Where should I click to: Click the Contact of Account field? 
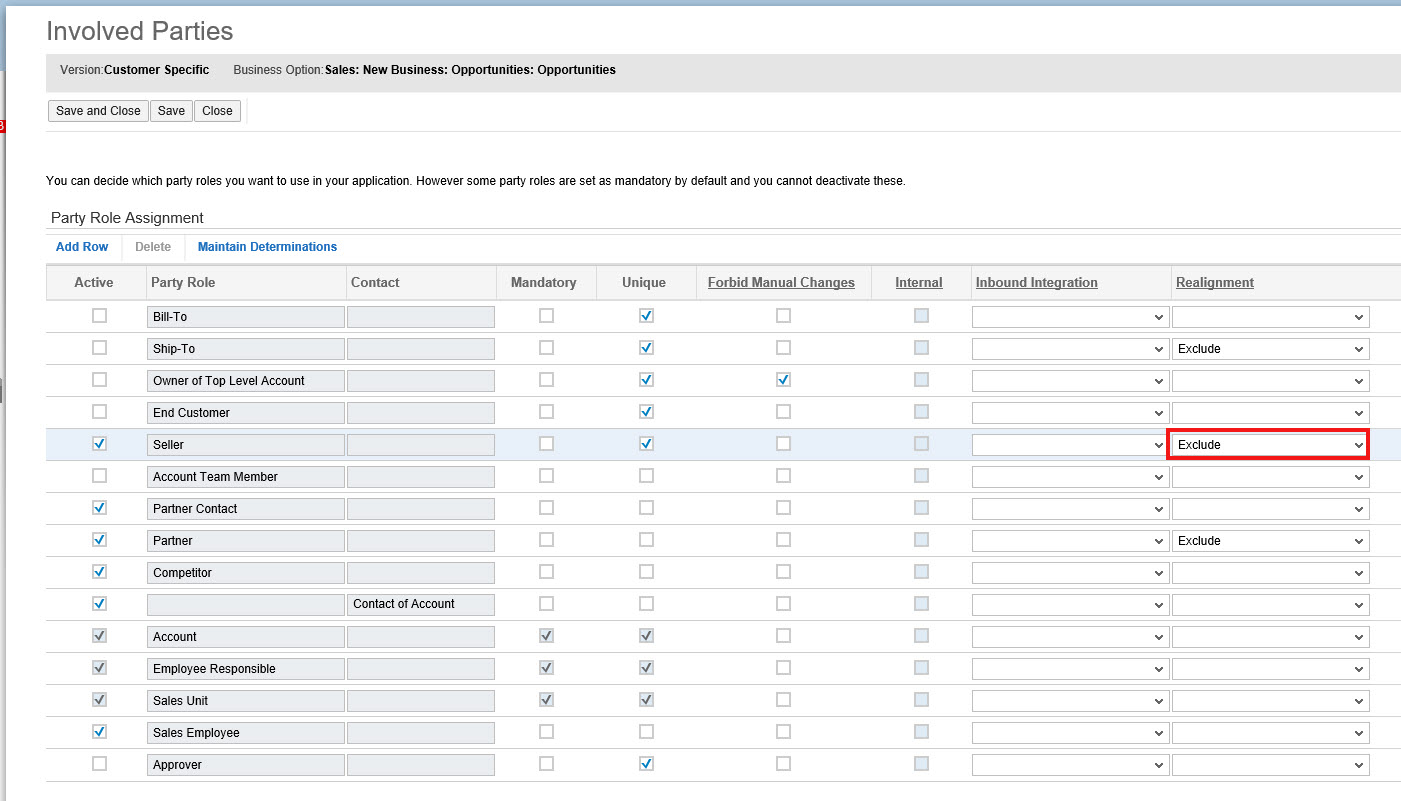pyautogui.click(x=421, y=604)
